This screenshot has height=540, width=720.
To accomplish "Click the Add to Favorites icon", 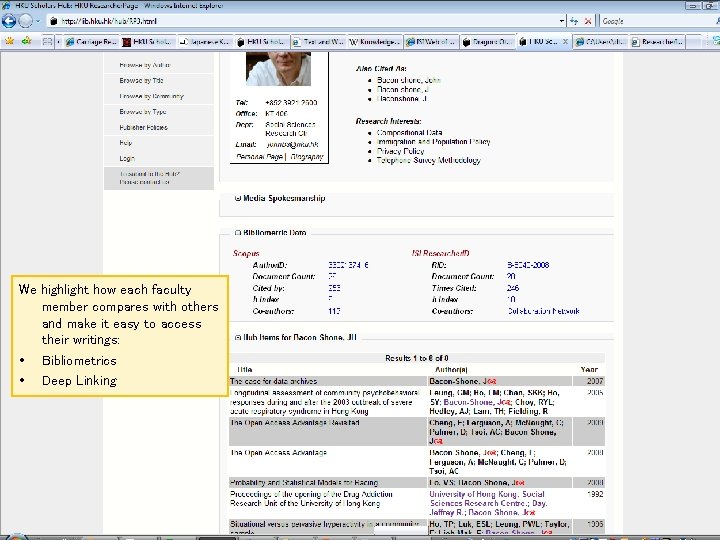I will click(x=26, y=41).
